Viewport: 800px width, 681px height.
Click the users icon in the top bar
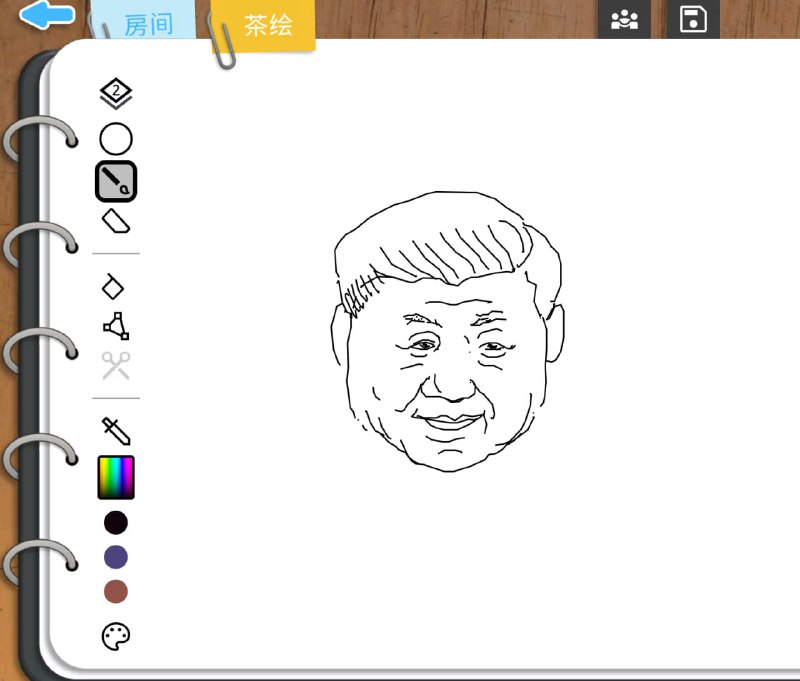pyautogui.click(x=624, y=17)
